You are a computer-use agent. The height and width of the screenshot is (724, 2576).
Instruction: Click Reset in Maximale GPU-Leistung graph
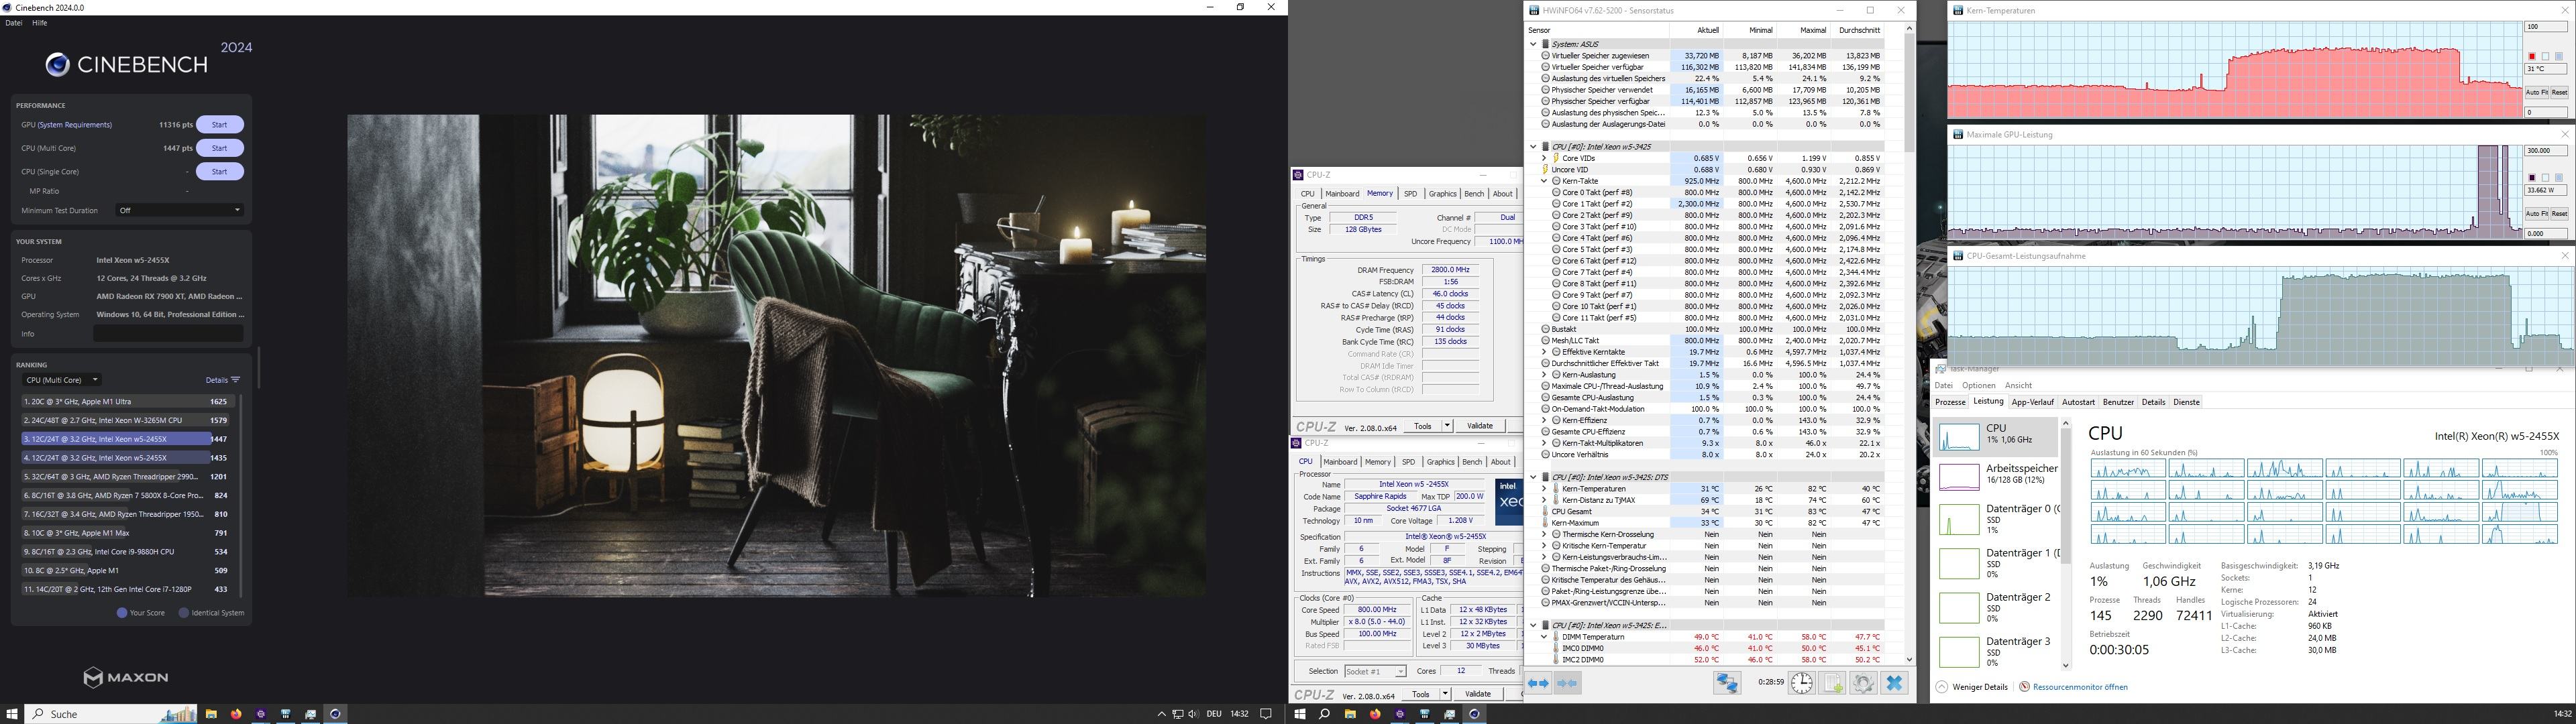(2559, 214)
